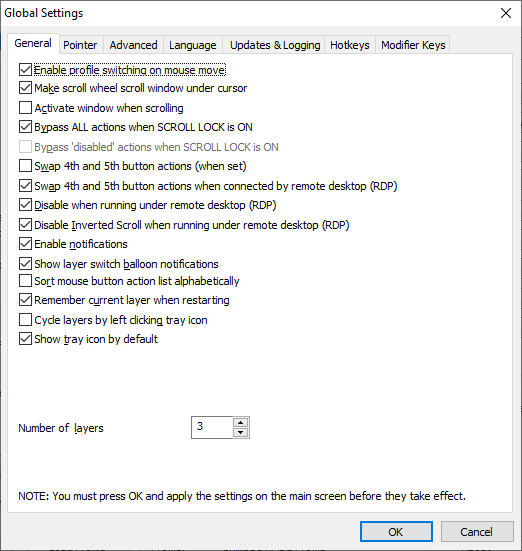Click the Cancel button

tap(477, 532)
